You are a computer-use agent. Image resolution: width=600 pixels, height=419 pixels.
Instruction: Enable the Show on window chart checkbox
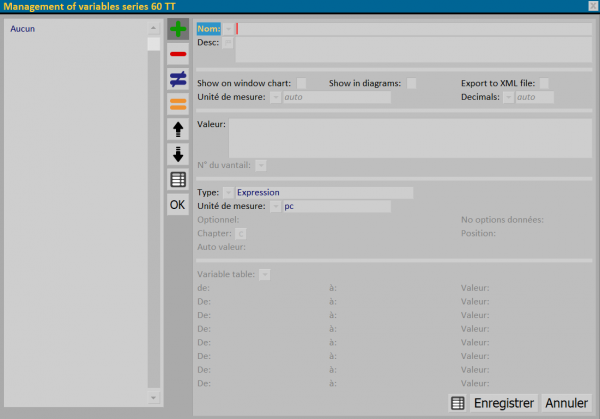[302, 83]
